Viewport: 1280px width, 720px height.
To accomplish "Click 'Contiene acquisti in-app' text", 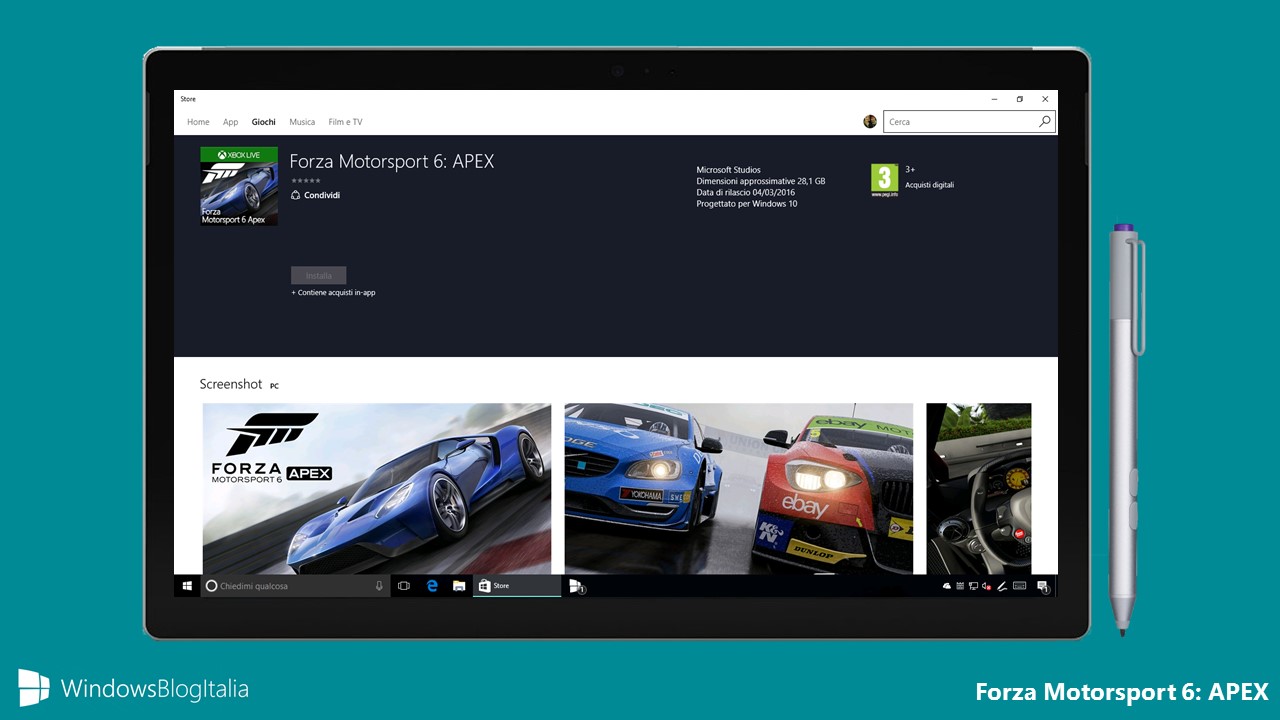I will [333, 293].
